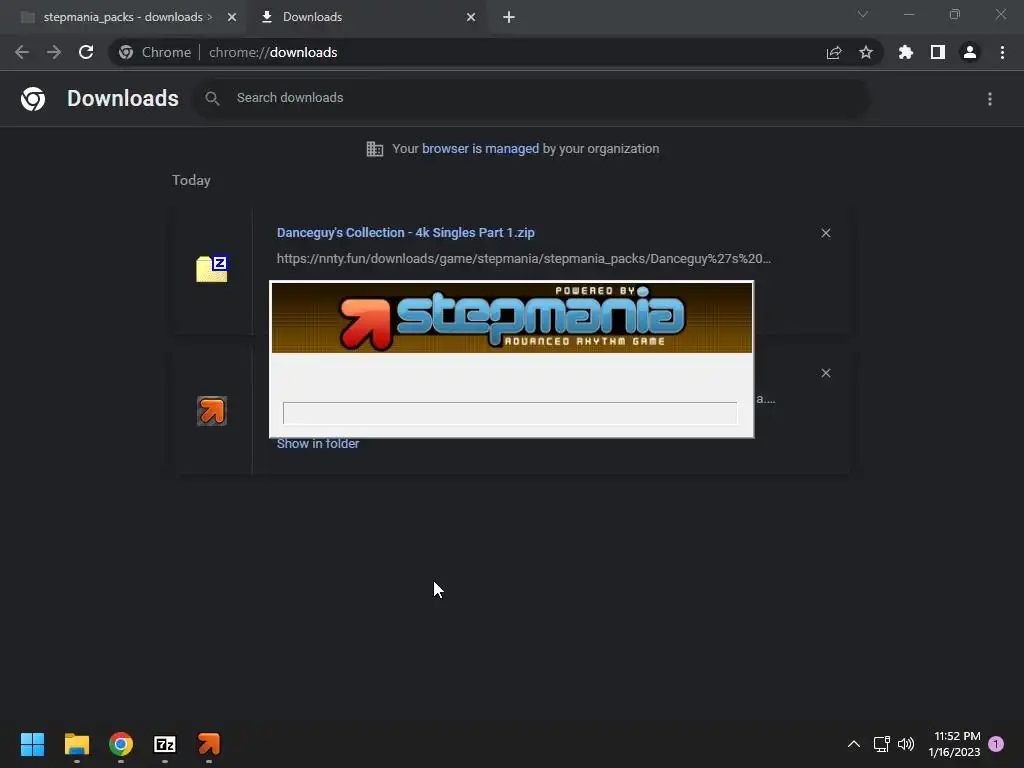
Task: Open 7-Zip from the taskbar
Action: 165,744
